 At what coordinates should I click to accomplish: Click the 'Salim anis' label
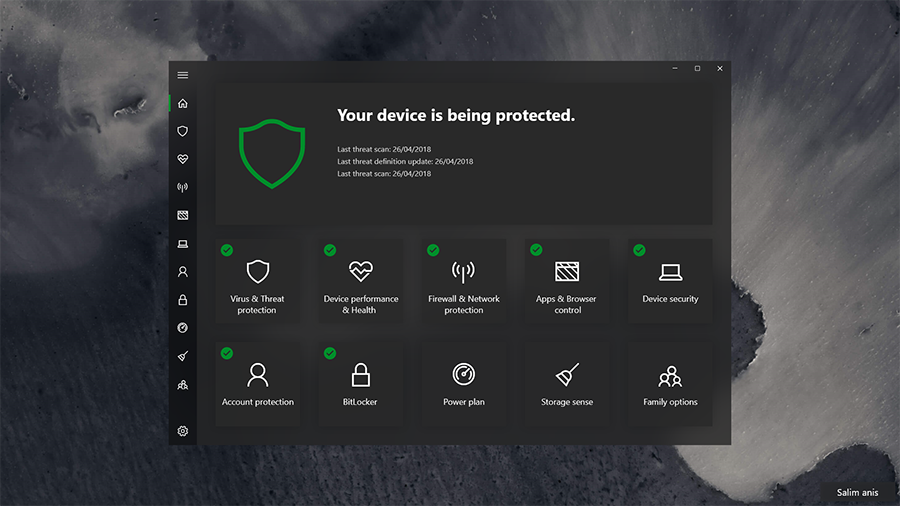[858, 492]
